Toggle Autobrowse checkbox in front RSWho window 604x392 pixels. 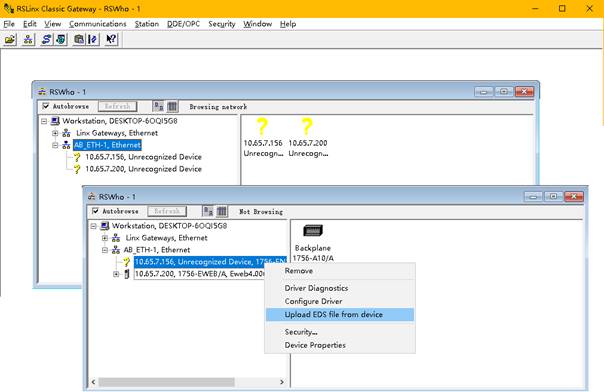(x=96, y=211)
